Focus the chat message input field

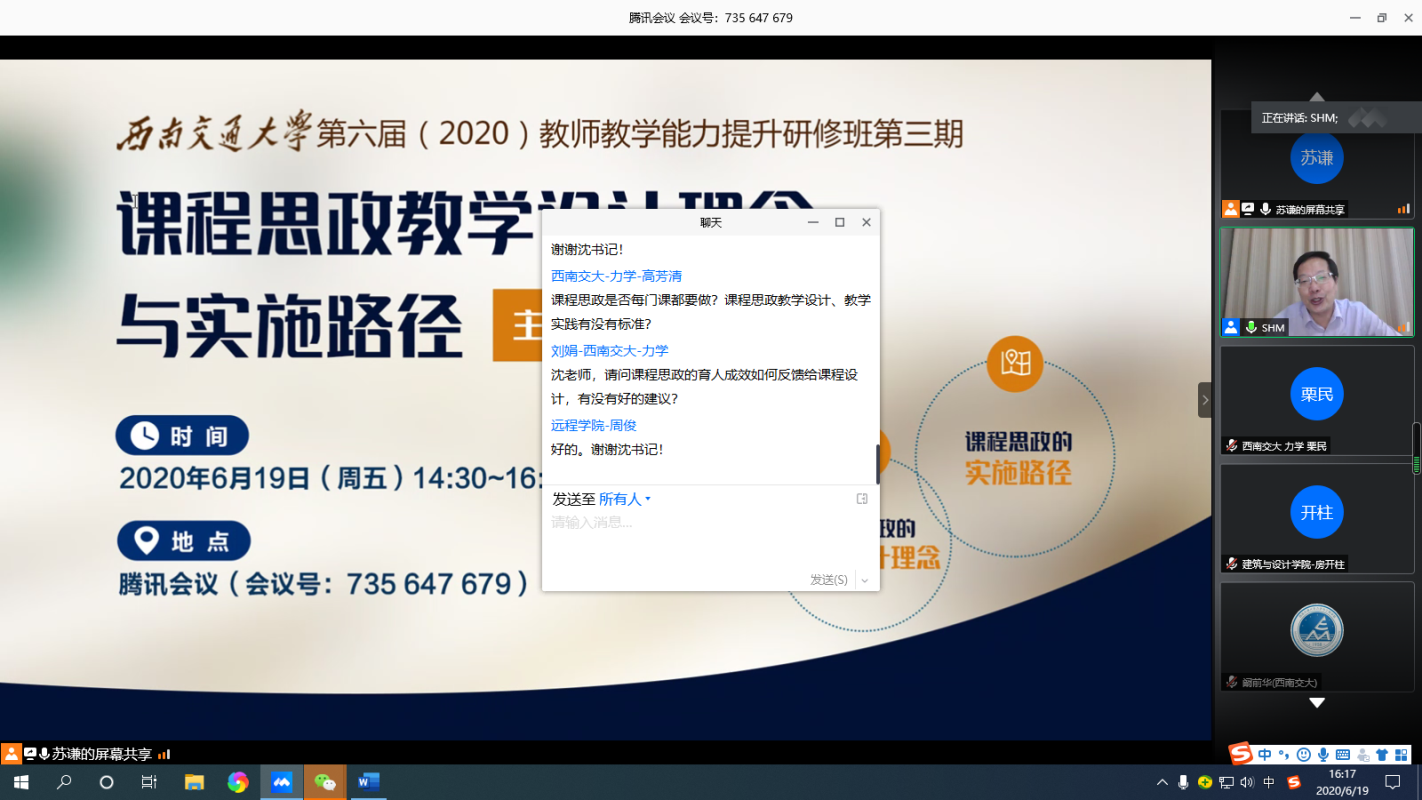700,540
